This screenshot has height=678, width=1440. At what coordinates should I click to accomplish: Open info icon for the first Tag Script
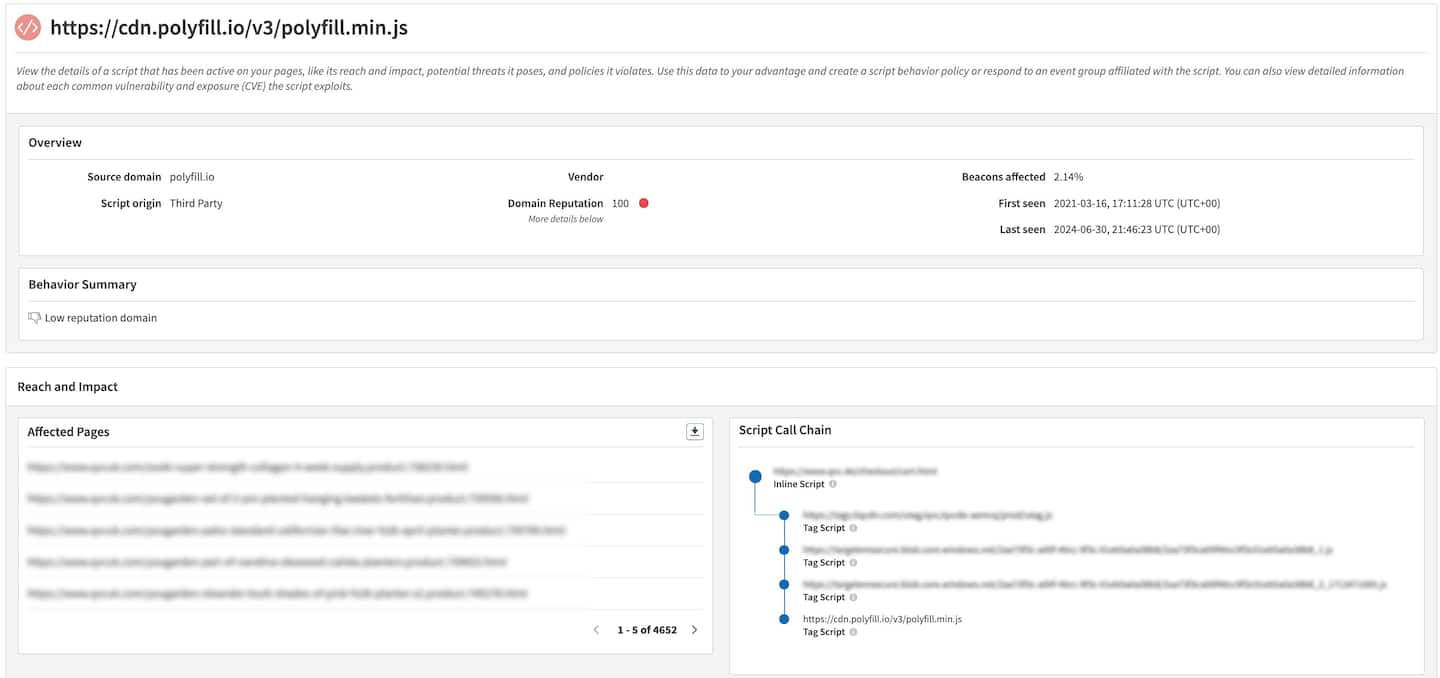[853, 528]
